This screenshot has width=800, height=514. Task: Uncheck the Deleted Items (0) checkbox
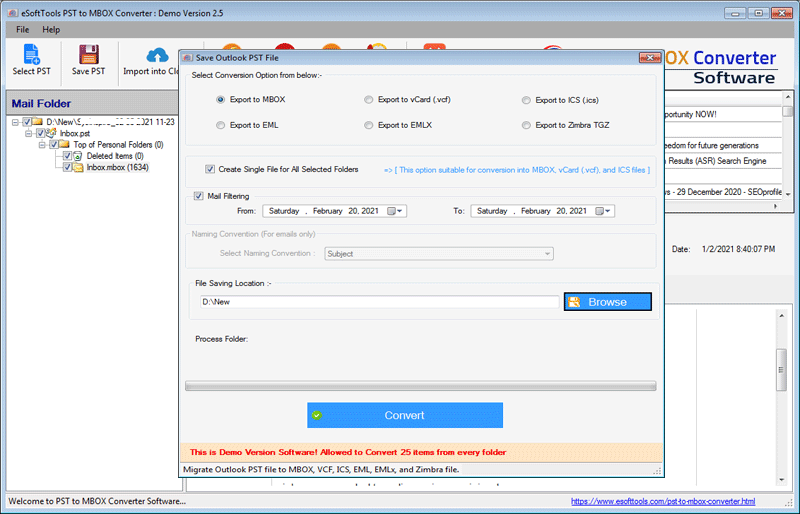67,156
